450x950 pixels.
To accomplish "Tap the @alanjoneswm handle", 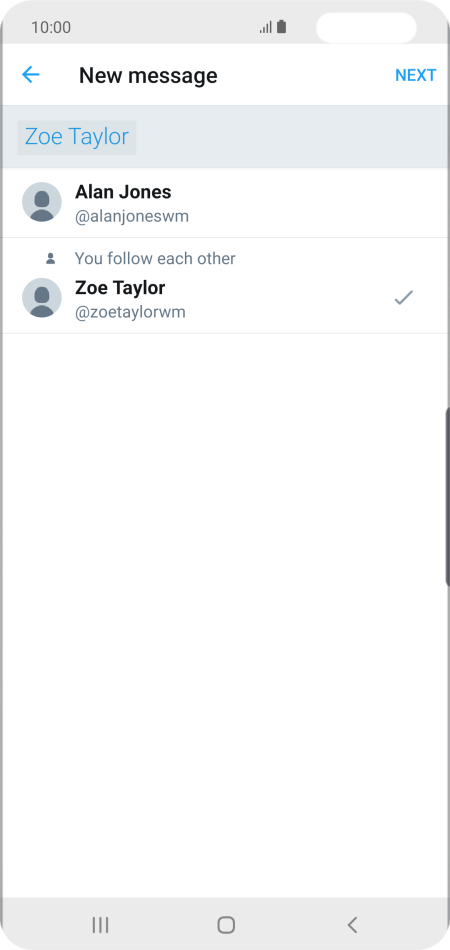I will pyautogui.click(x=131, y=216).
